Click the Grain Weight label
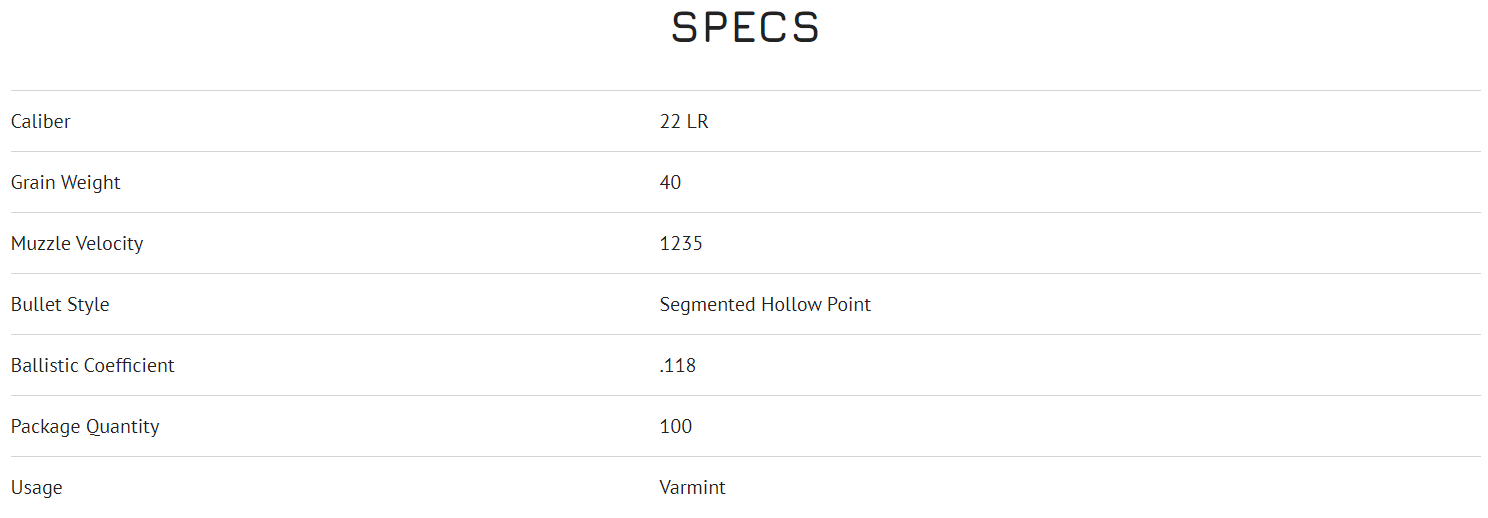1488x518 pixels. 66,183
